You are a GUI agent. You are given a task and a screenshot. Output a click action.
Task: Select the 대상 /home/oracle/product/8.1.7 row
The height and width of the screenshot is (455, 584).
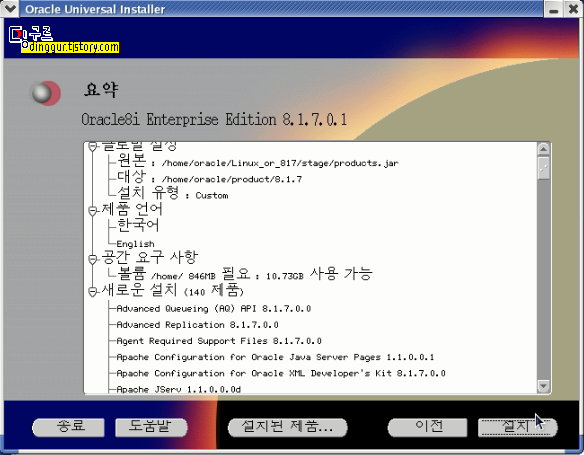coord(209,177)
